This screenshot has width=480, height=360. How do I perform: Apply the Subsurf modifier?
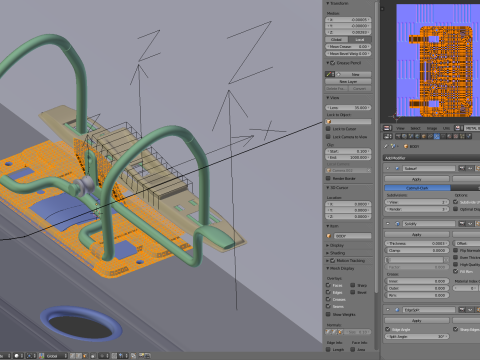point(417,179)
